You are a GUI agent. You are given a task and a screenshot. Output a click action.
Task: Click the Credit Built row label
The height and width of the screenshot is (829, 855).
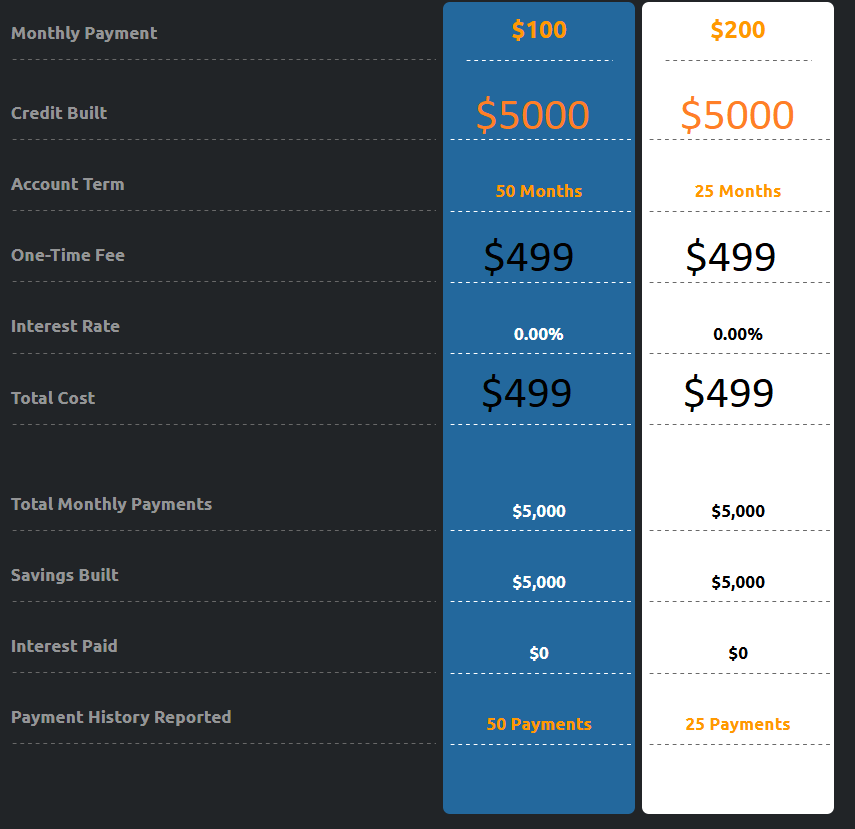(59, 113)
